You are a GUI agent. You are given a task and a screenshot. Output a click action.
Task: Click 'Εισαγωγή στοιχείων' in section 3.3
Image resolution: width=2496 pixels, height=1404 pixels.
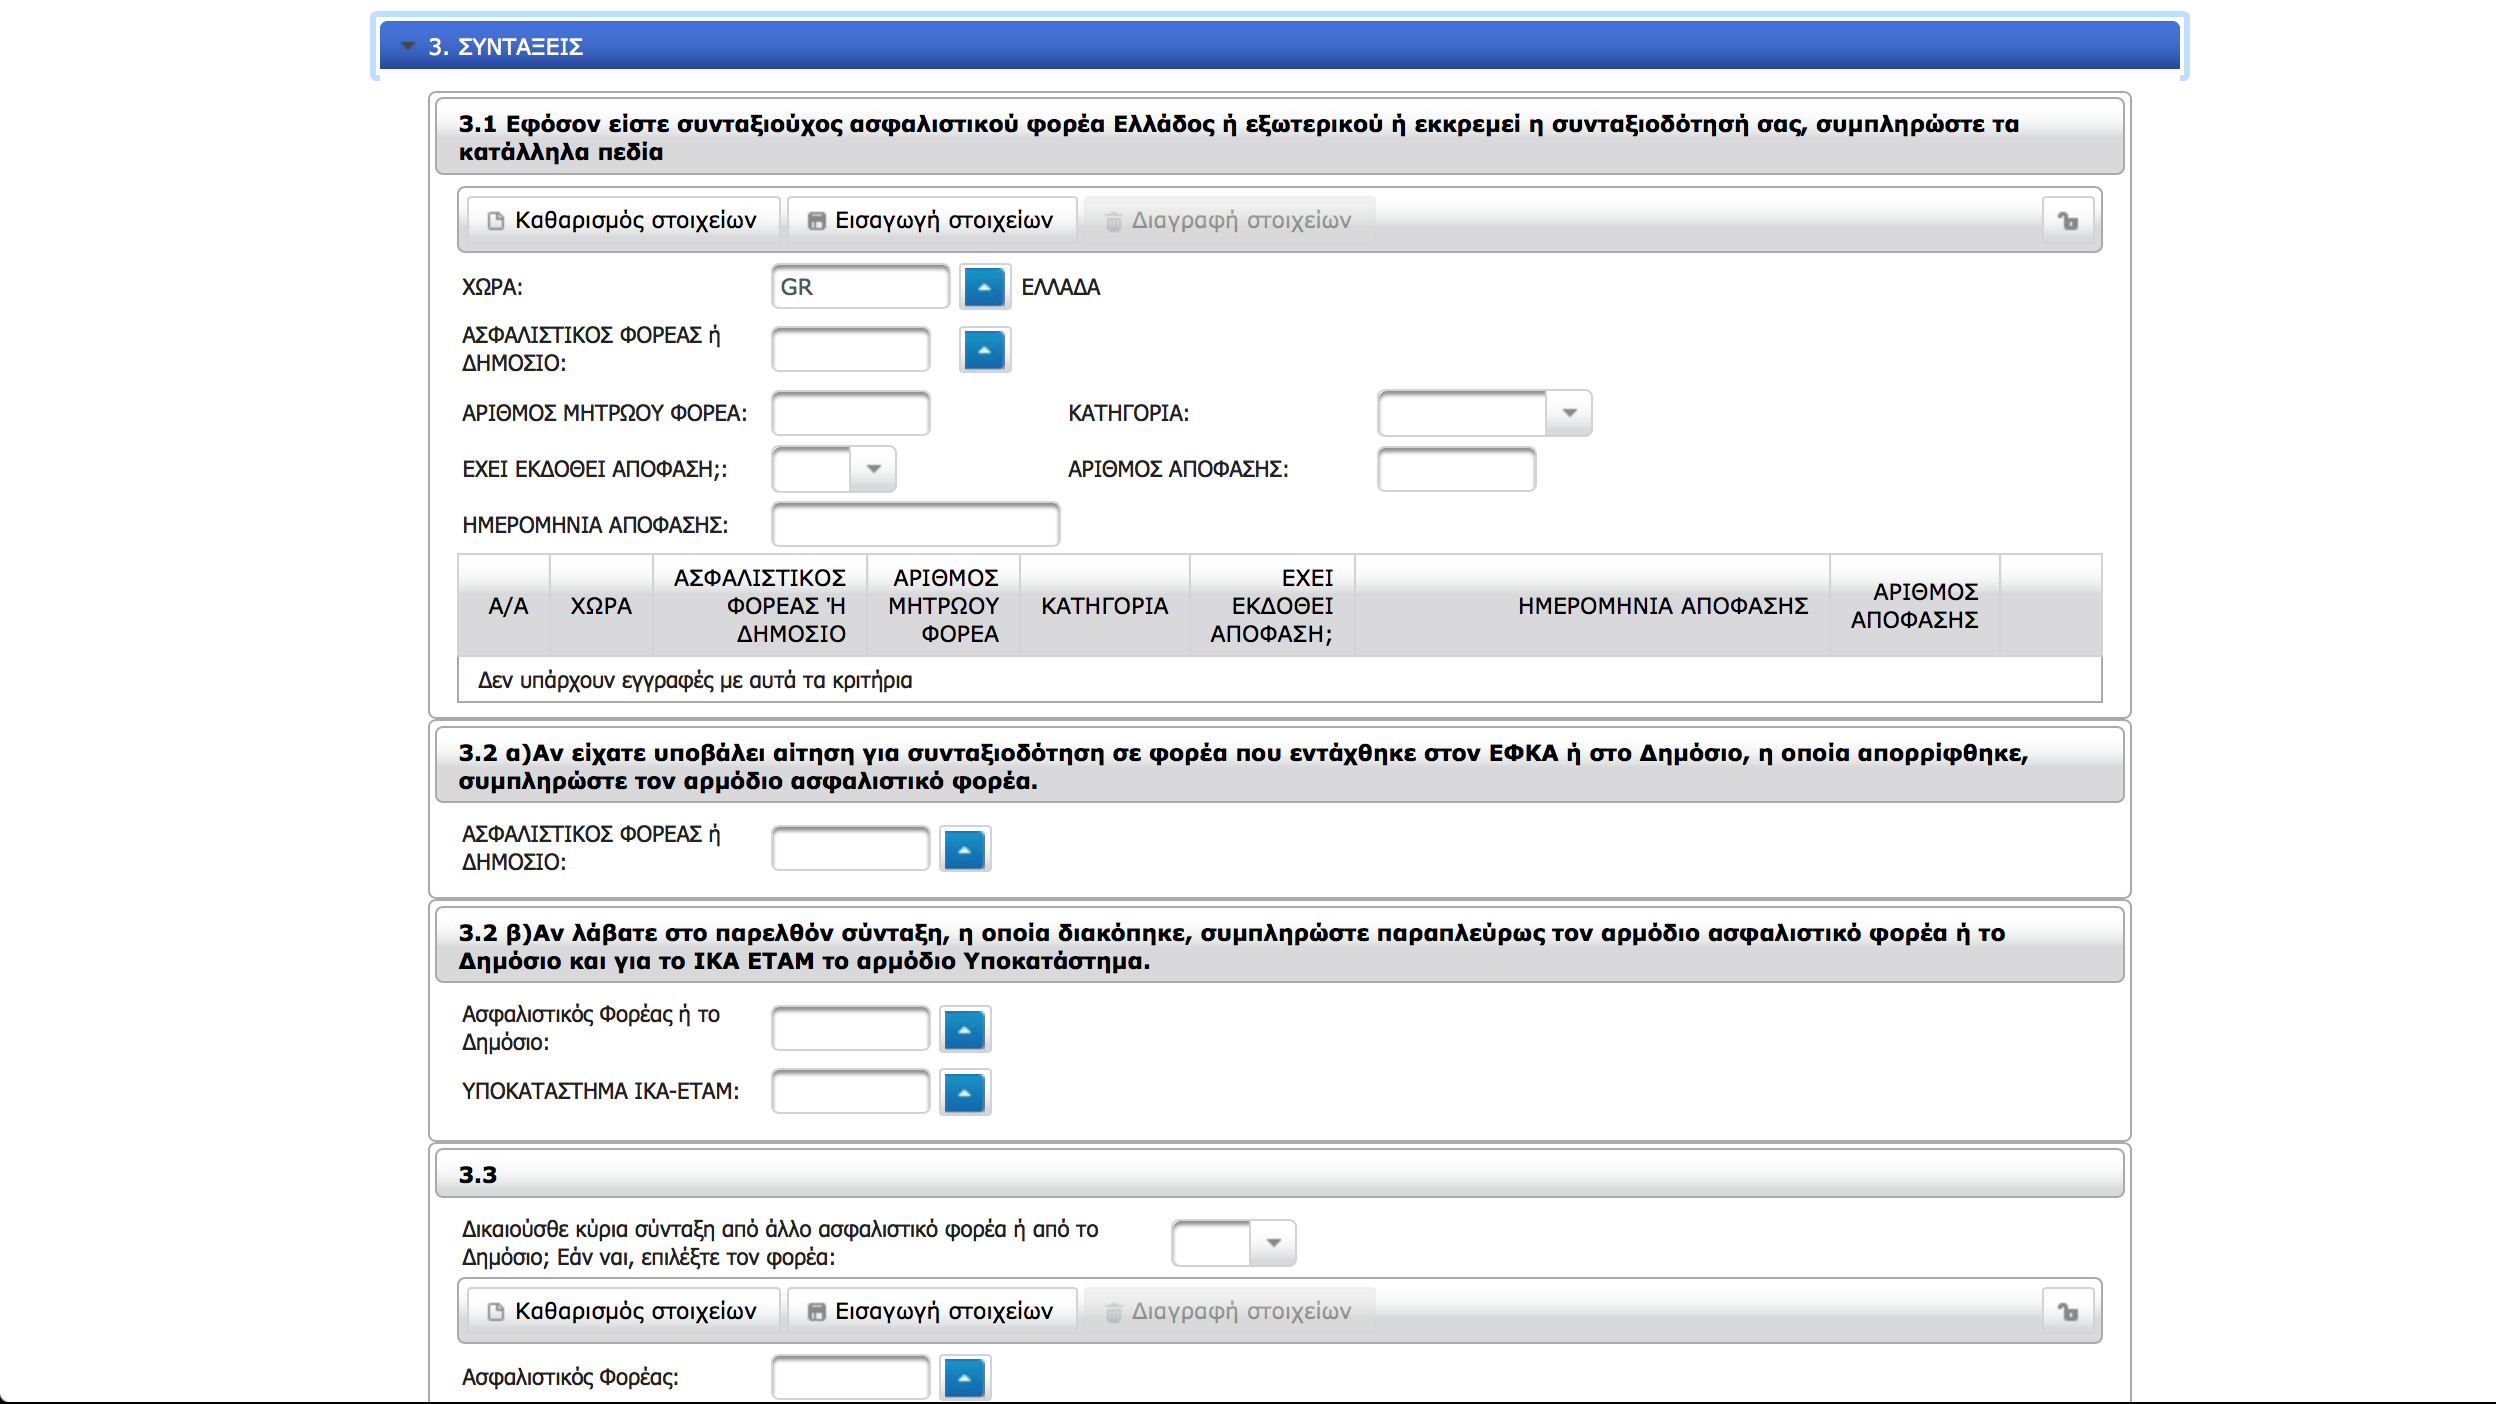[x=932, y=1311]
